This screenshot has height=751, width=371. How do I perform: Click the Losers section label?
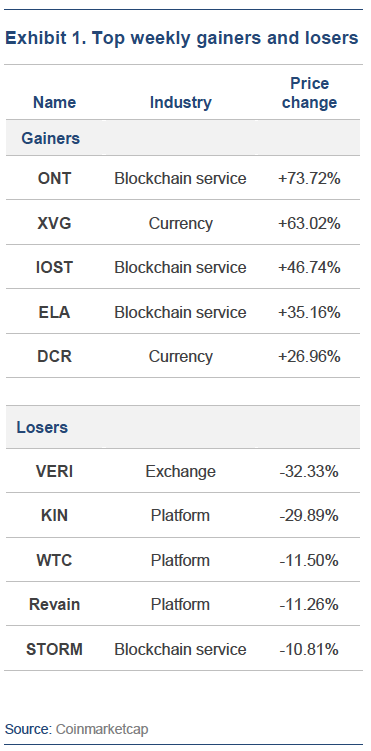tap(42, 427)
